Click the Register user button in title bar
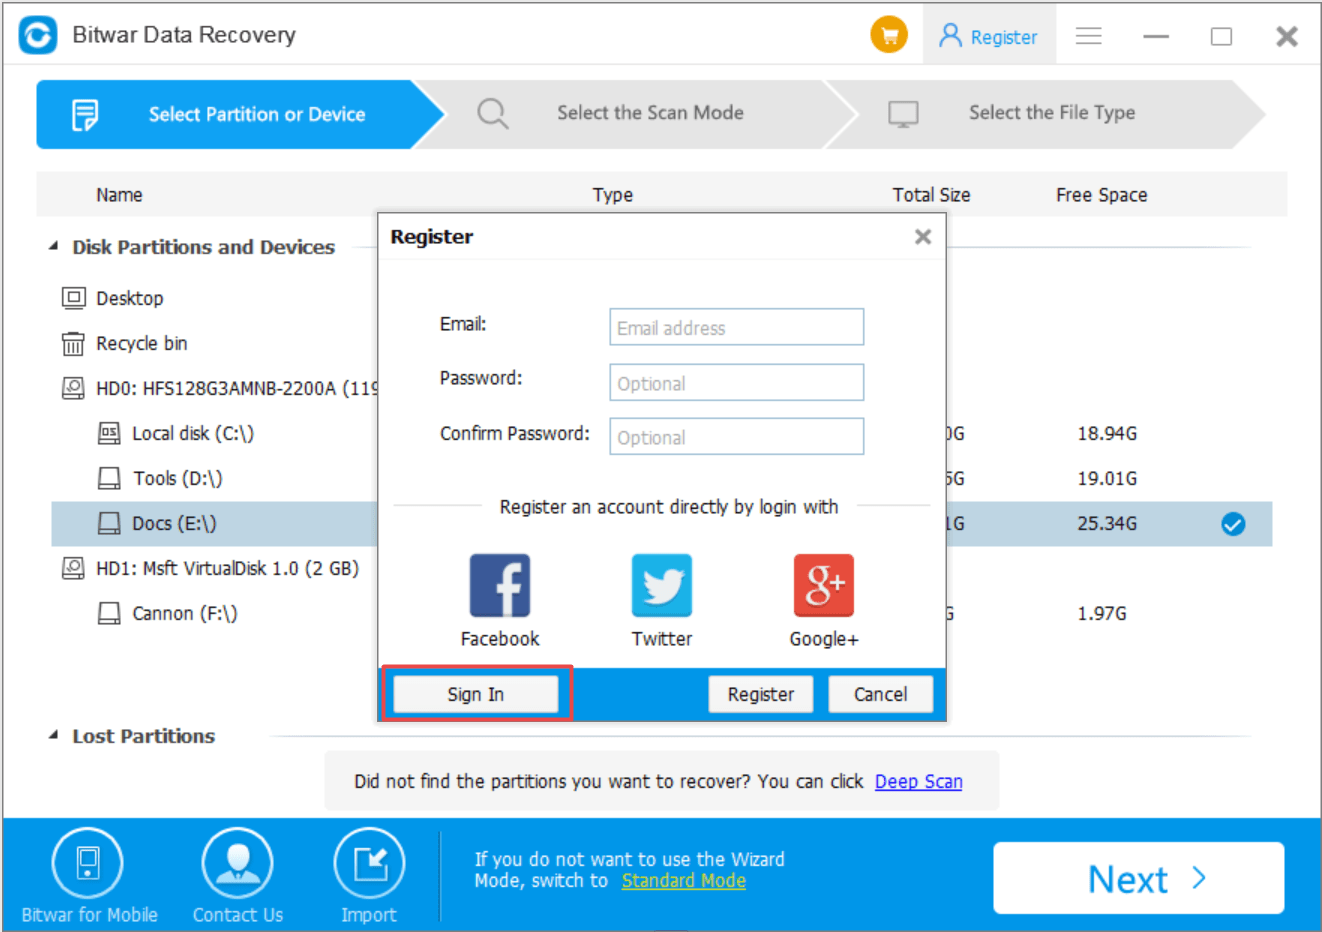The width and height of the screenshot is (1322, 932). tap(989, 37)
